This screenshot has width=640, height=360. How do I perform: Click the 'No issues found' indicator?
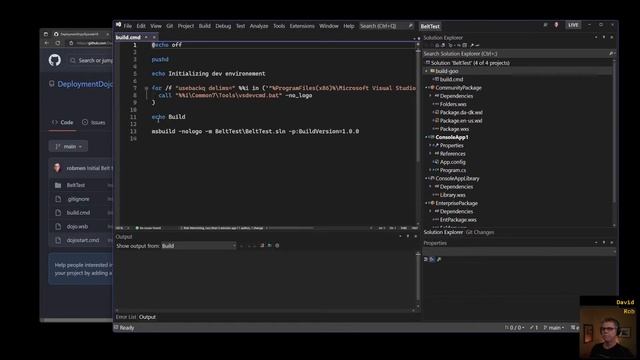[x=148, y=228]
